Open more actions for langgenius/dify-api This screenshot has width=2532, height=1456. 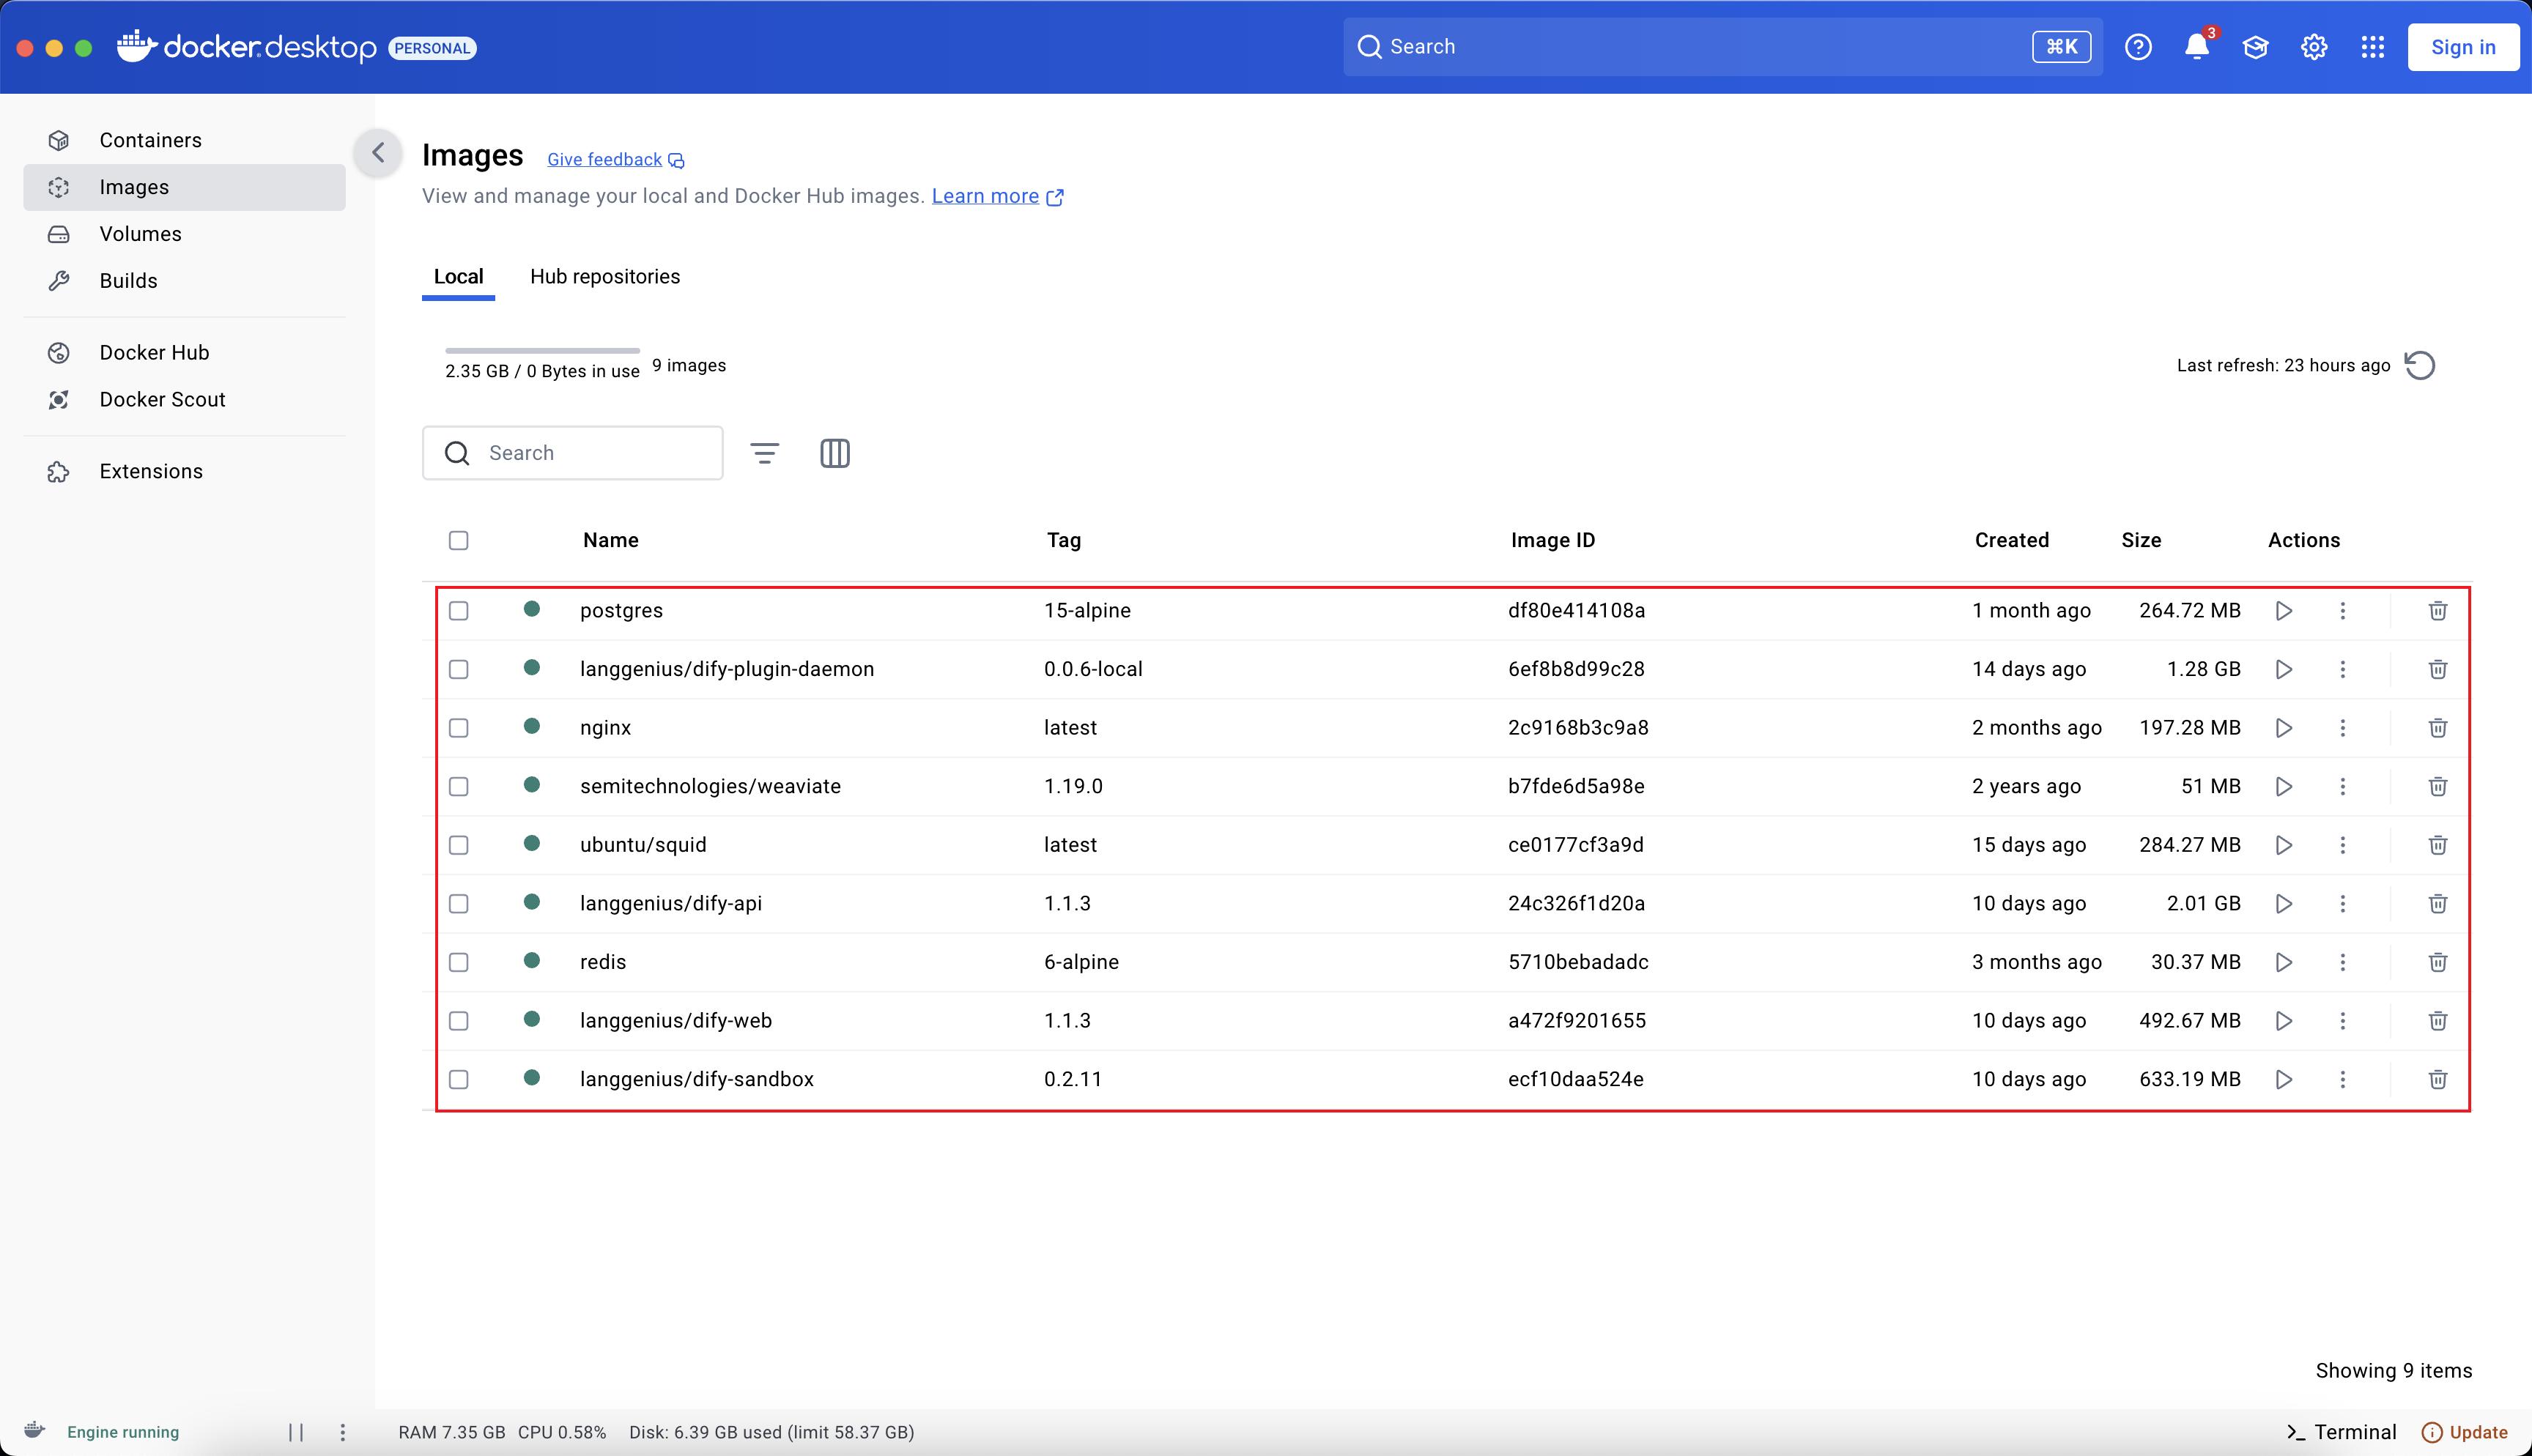click(x=2342, y=903)
